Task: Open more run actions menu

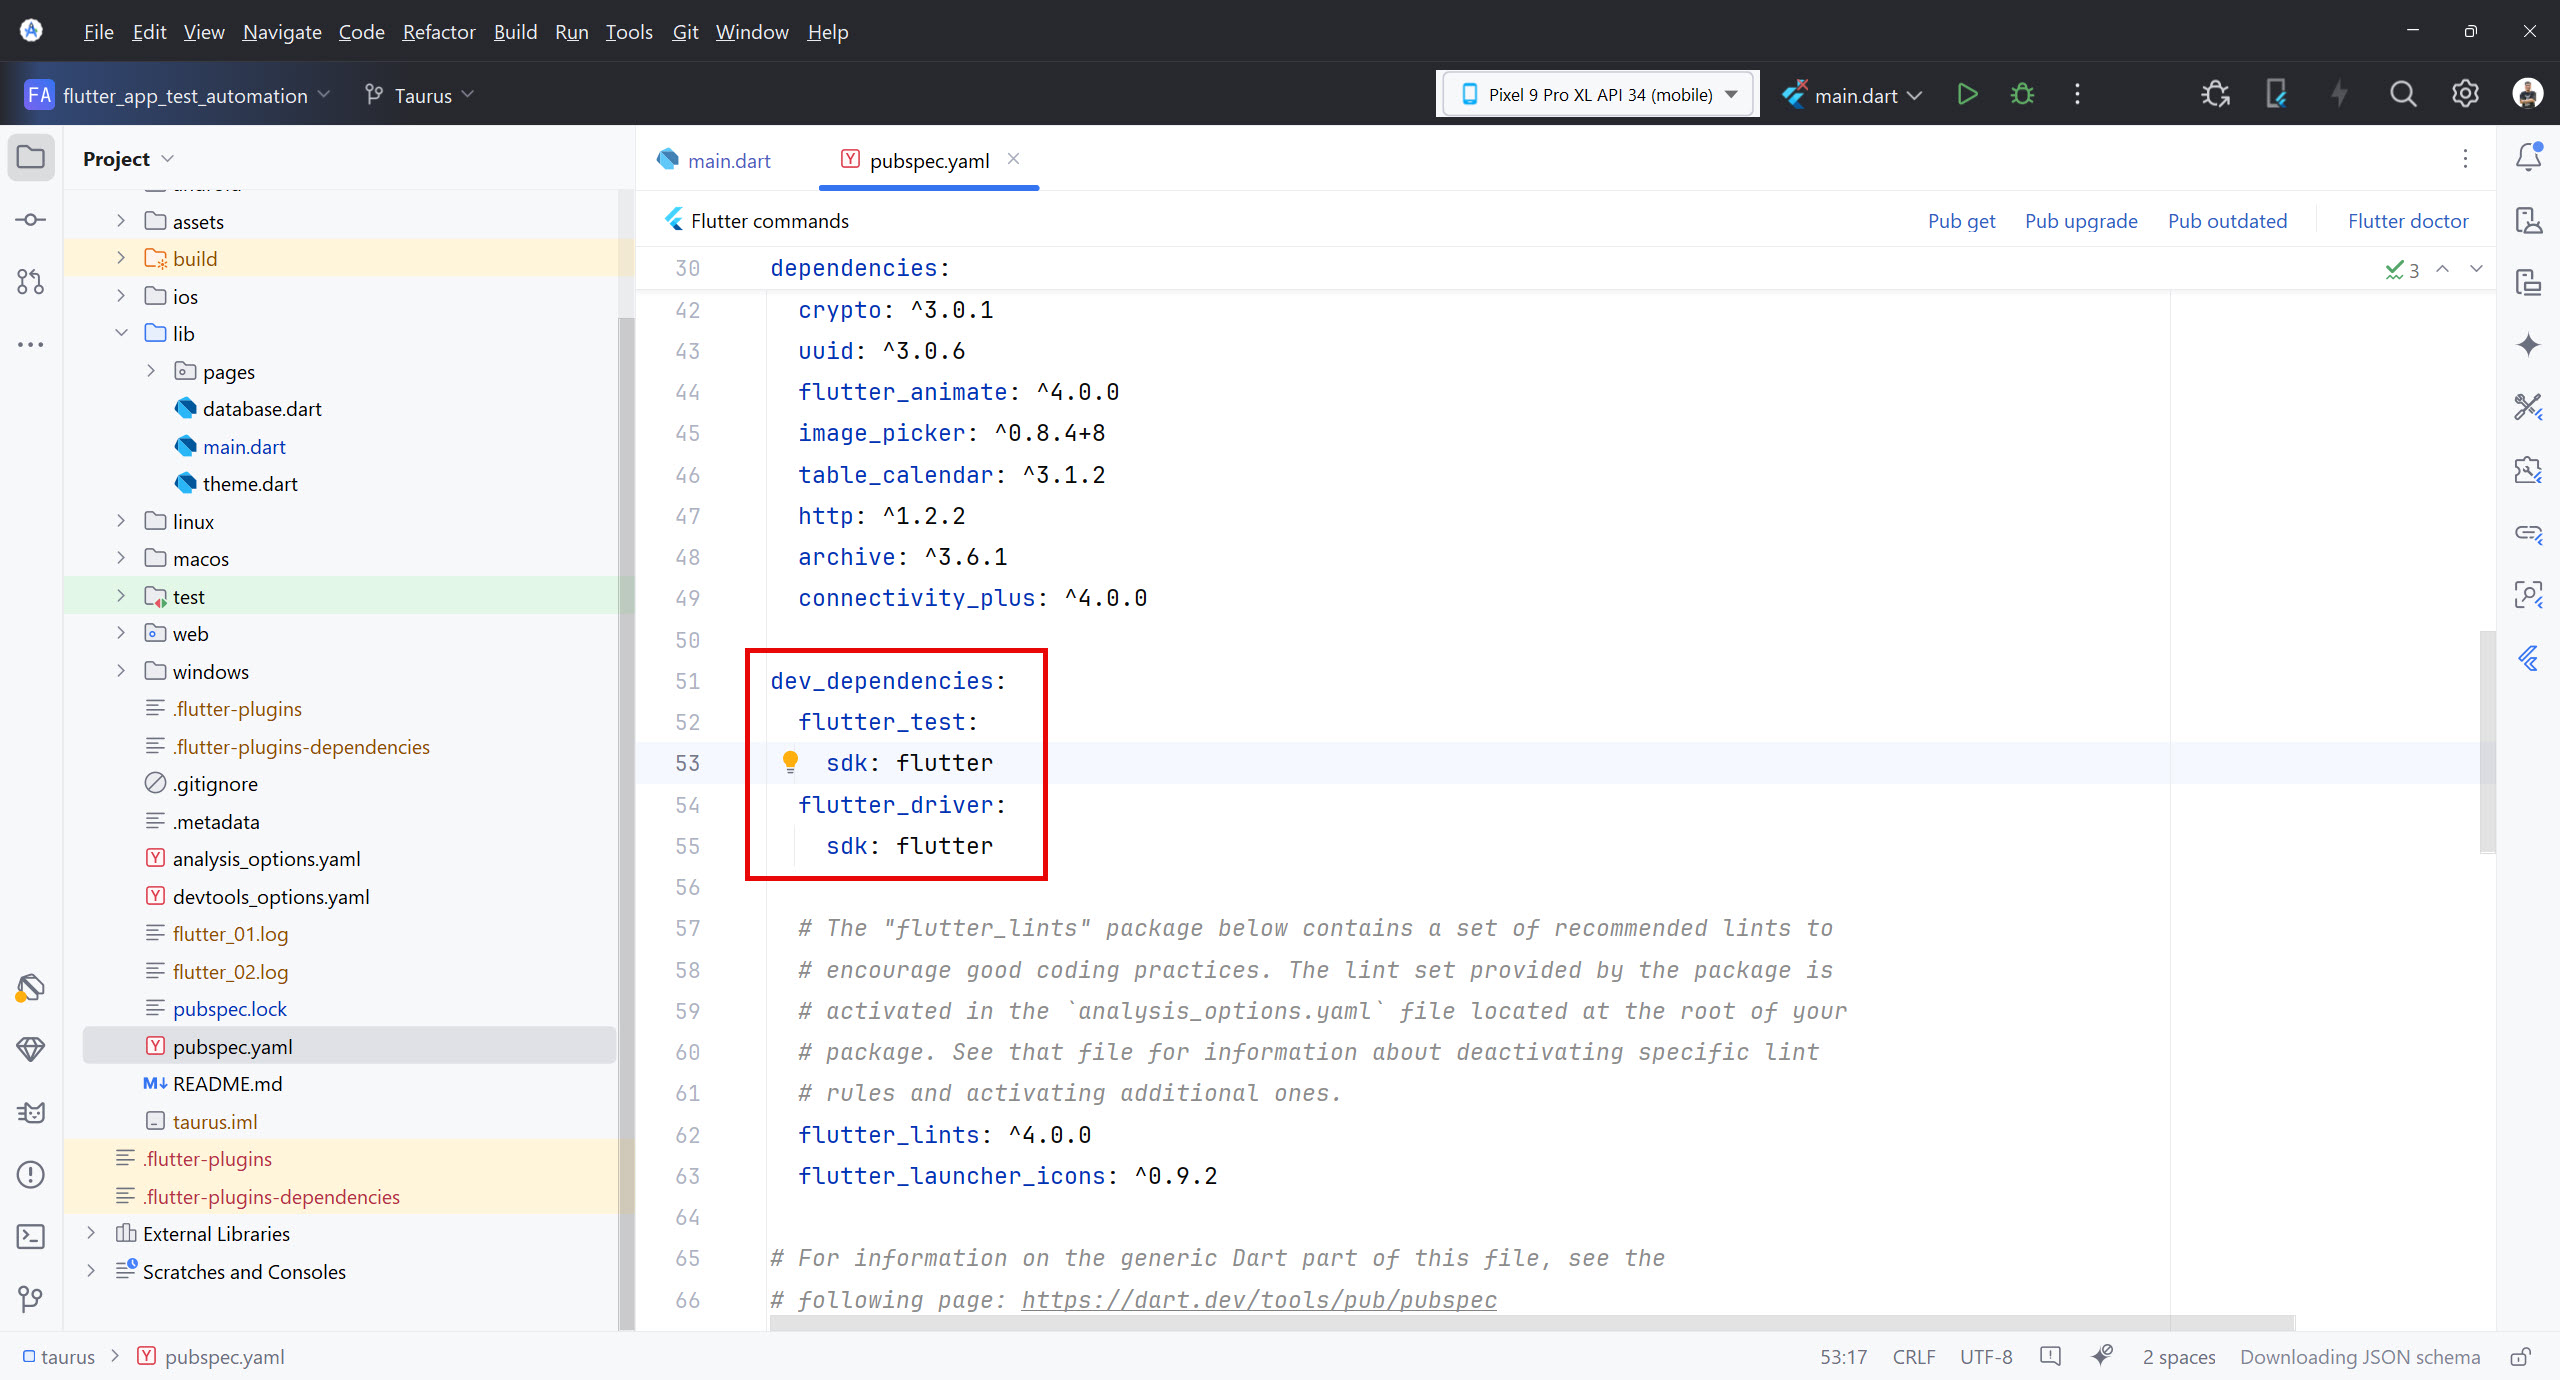Action: click(2077, 94)
